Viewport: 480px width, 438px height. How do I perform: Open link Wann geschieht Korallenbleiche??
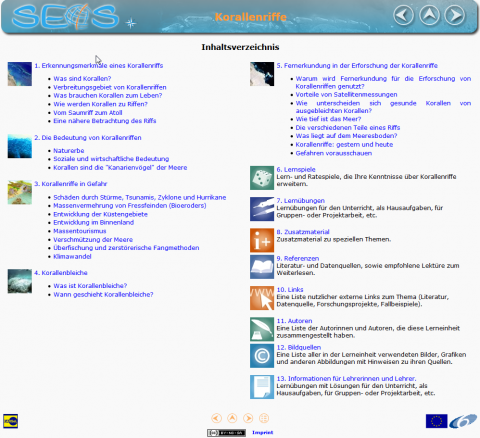tap(103, 295)
